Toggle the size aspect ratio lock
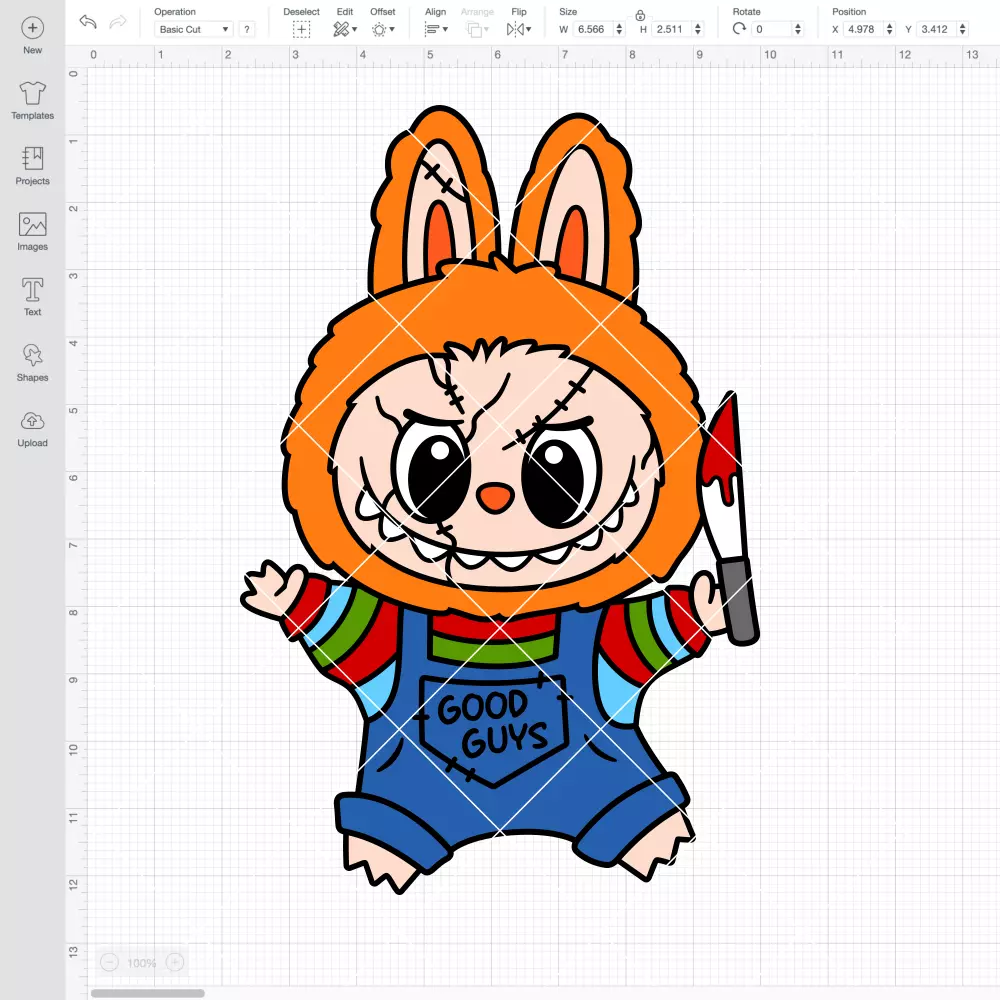This screenshot has width=1000, height=1000. [x=640, y=15]
